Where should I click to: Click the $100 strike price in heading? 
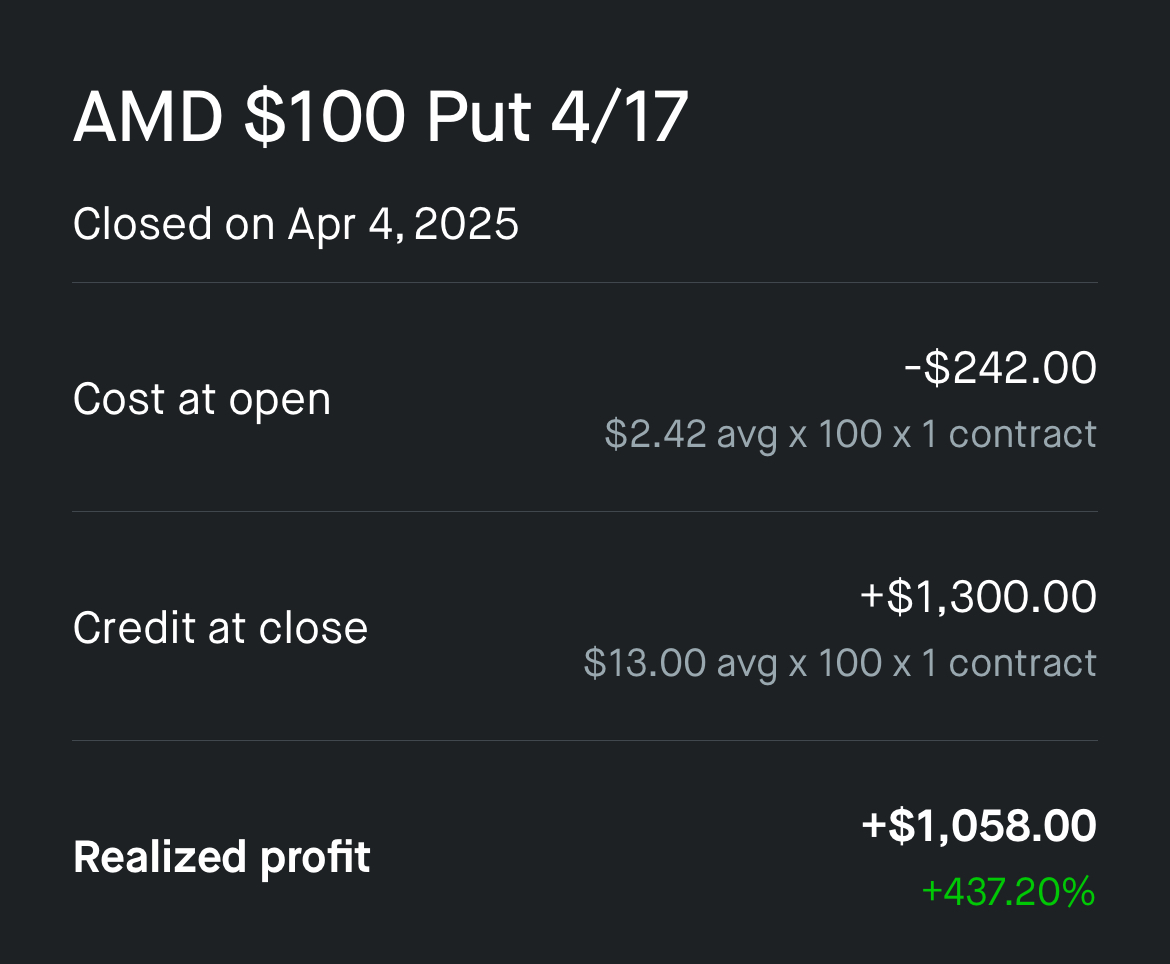coord(325,116)
